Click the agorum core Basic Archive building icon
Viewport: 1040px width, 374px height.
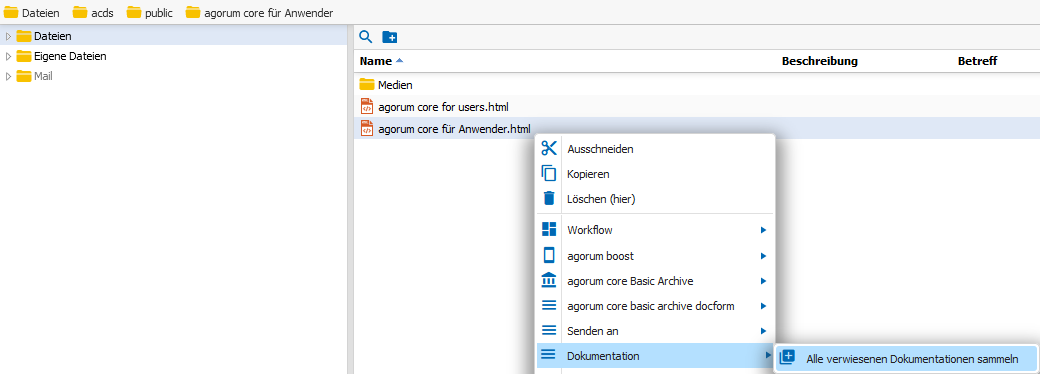click(x=549, y=281)
